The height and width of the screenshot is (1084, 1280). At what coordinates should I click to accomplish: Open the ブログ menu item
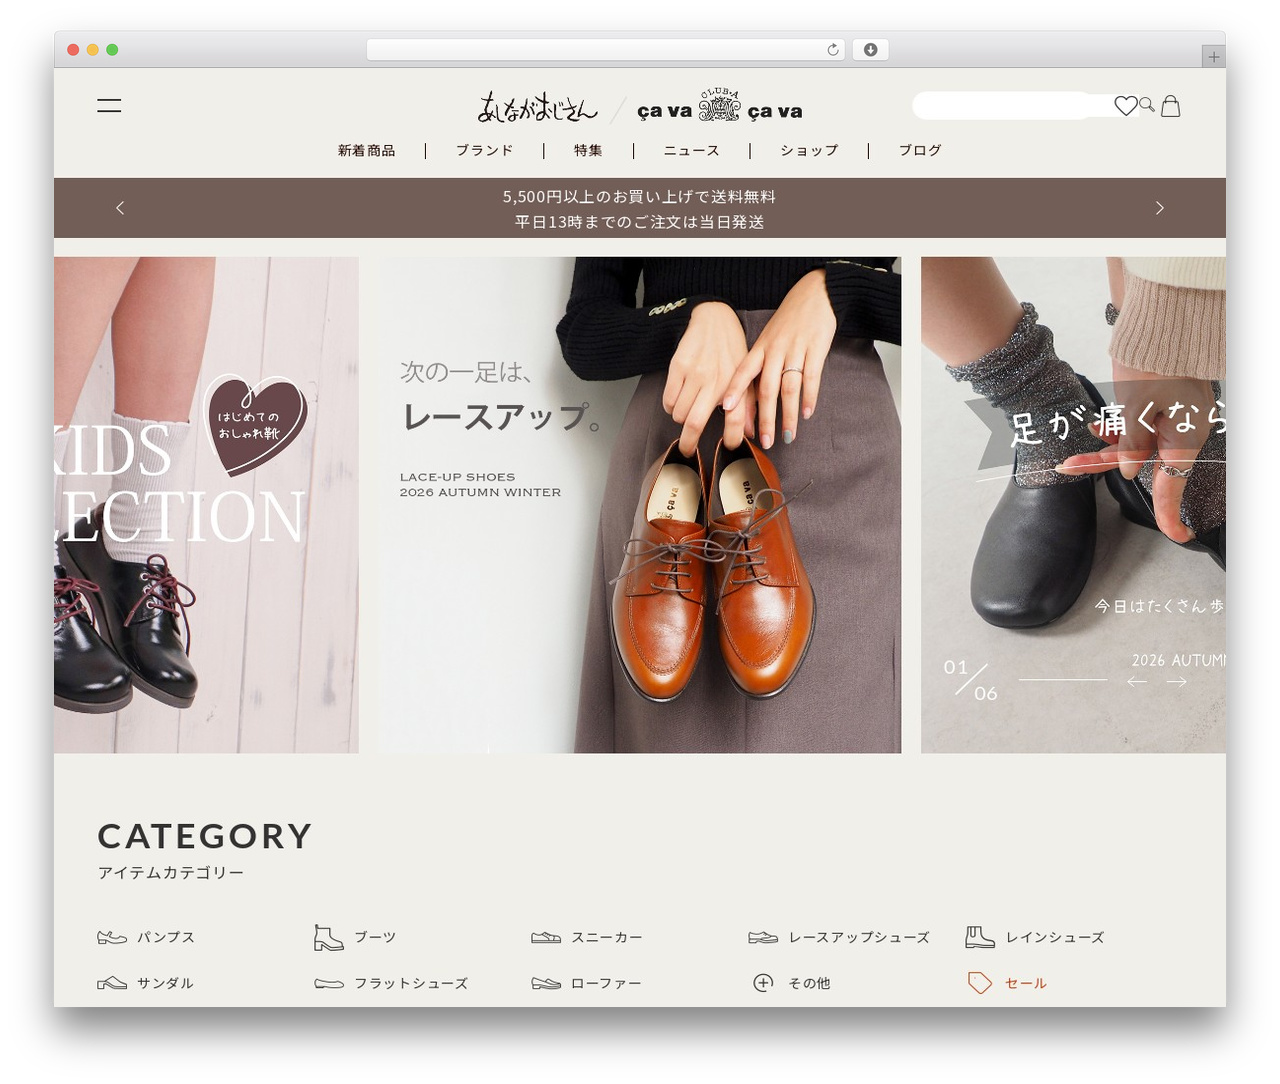click(x=920, y=150)
